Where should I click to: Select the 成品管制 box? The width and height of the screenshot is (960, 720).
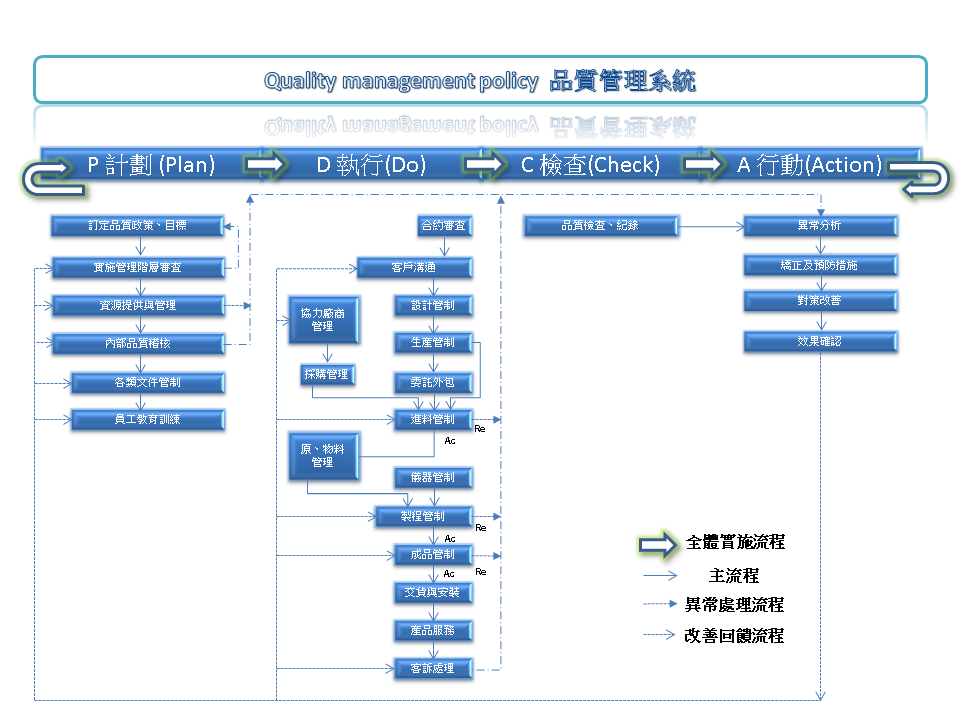tap(433, 555)
